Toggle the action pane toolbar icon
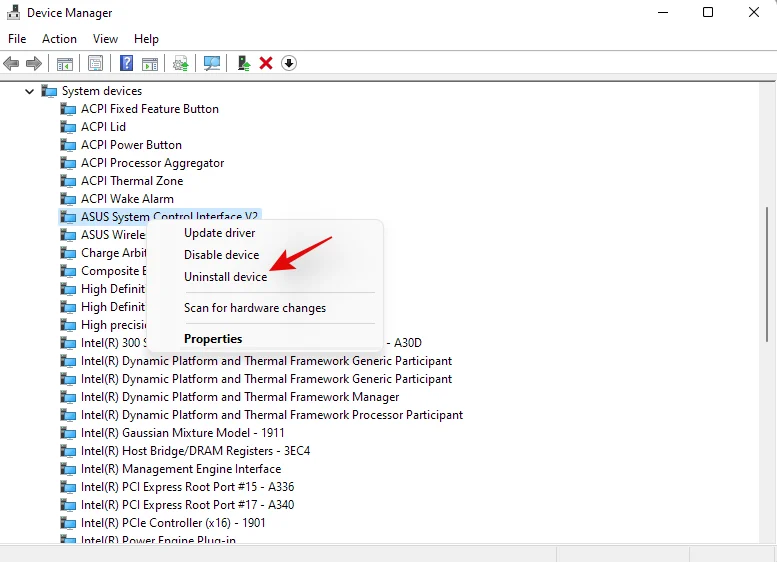Screen dimensions: 777x562 tap(150, 63)
